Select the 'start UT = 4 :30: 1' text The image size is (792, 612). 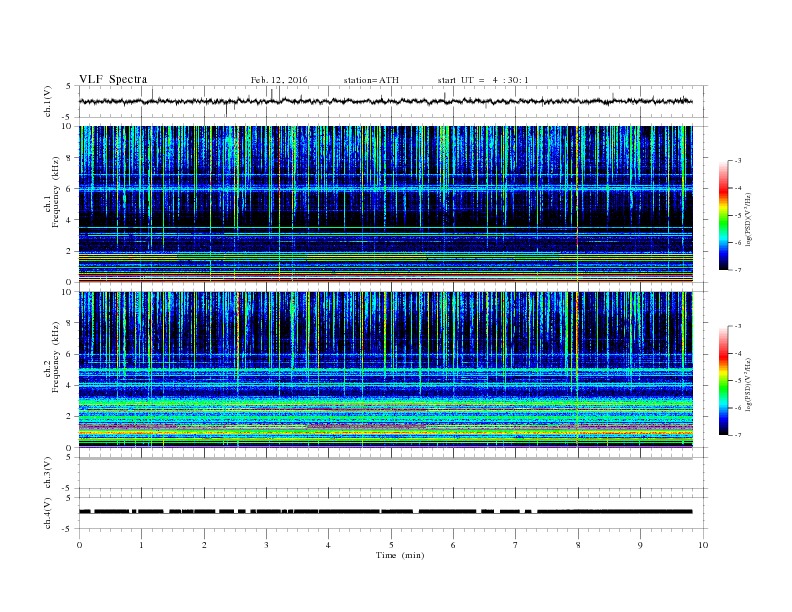point(483,80)
